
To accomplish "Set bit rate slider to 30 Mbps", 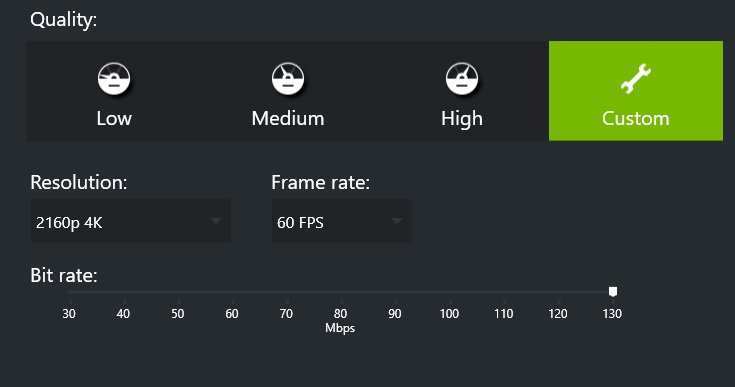I will (70, 292).
